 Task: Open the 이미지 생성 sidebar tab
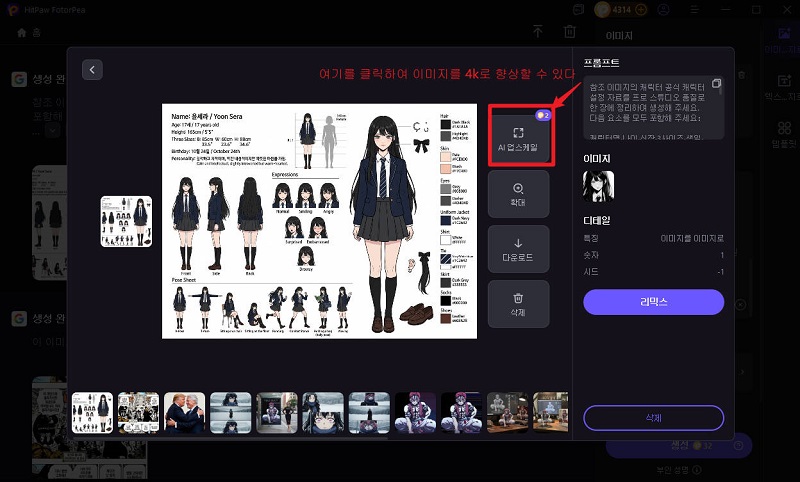[x=784, y=40]
